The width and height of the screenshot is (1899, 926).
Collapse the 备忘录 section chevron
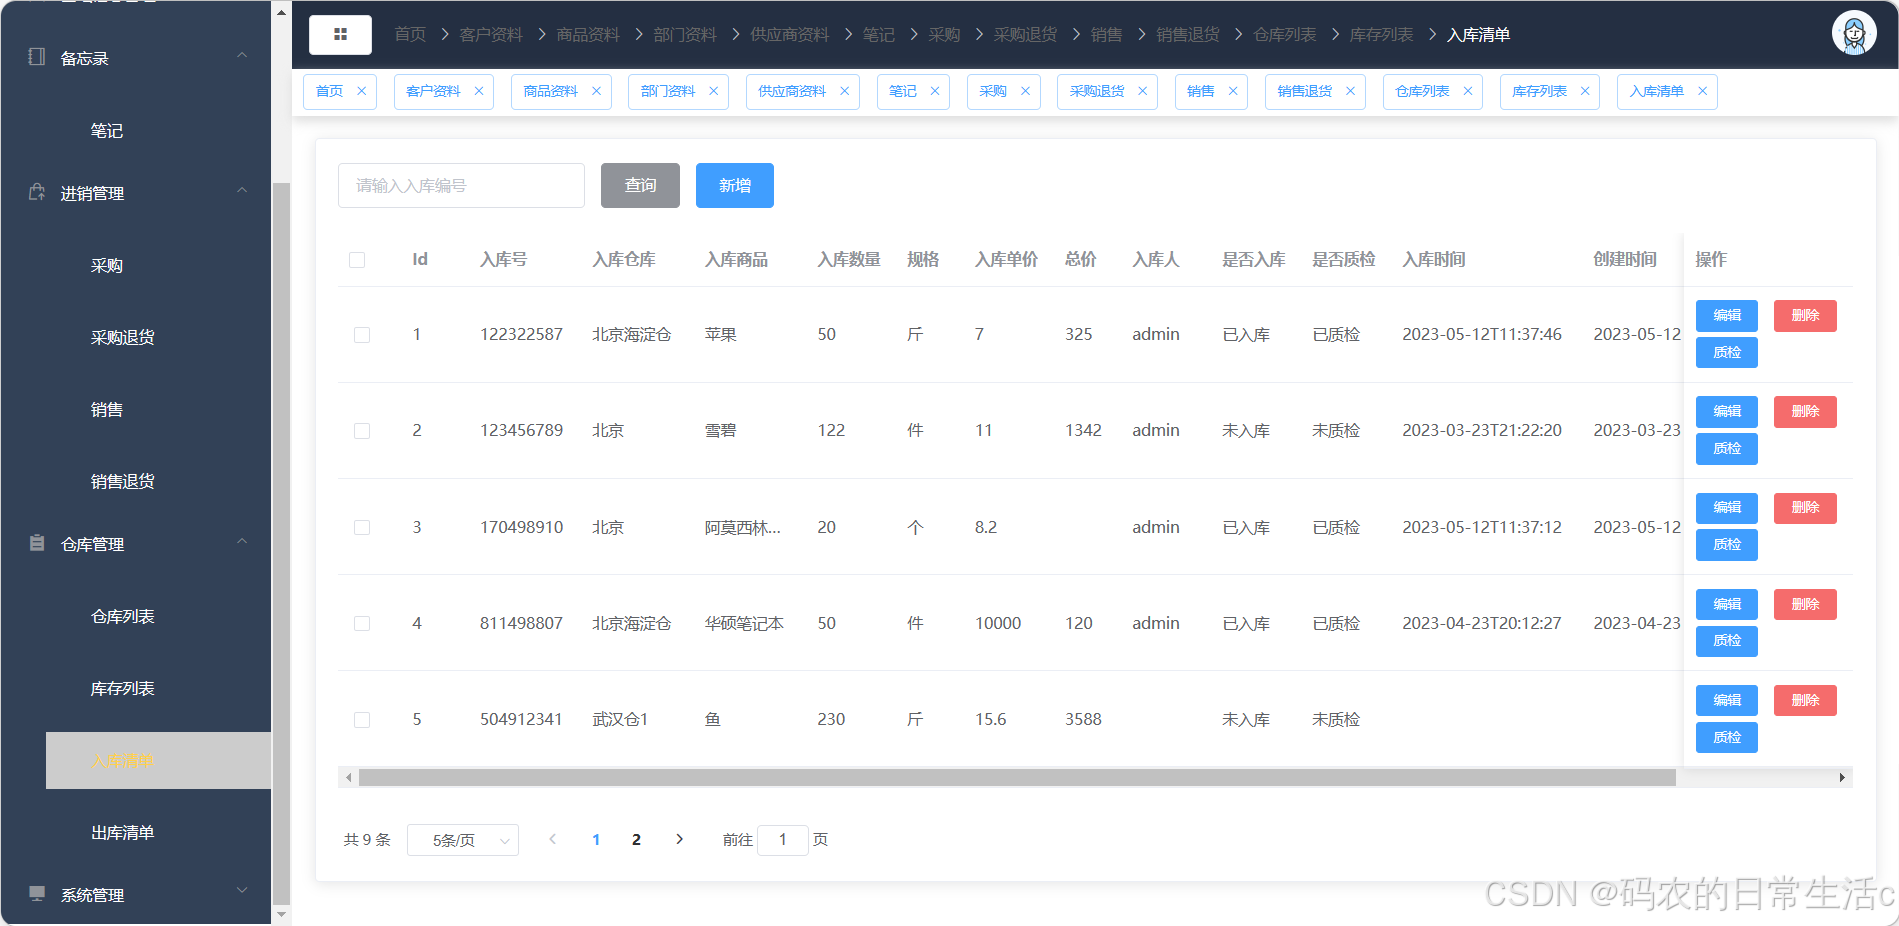241,55
